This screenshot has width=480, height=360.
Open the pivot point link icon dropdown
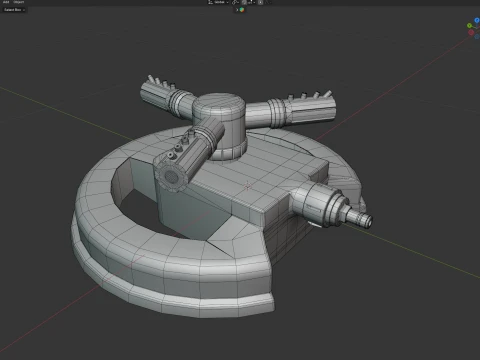tap(235, 2)
